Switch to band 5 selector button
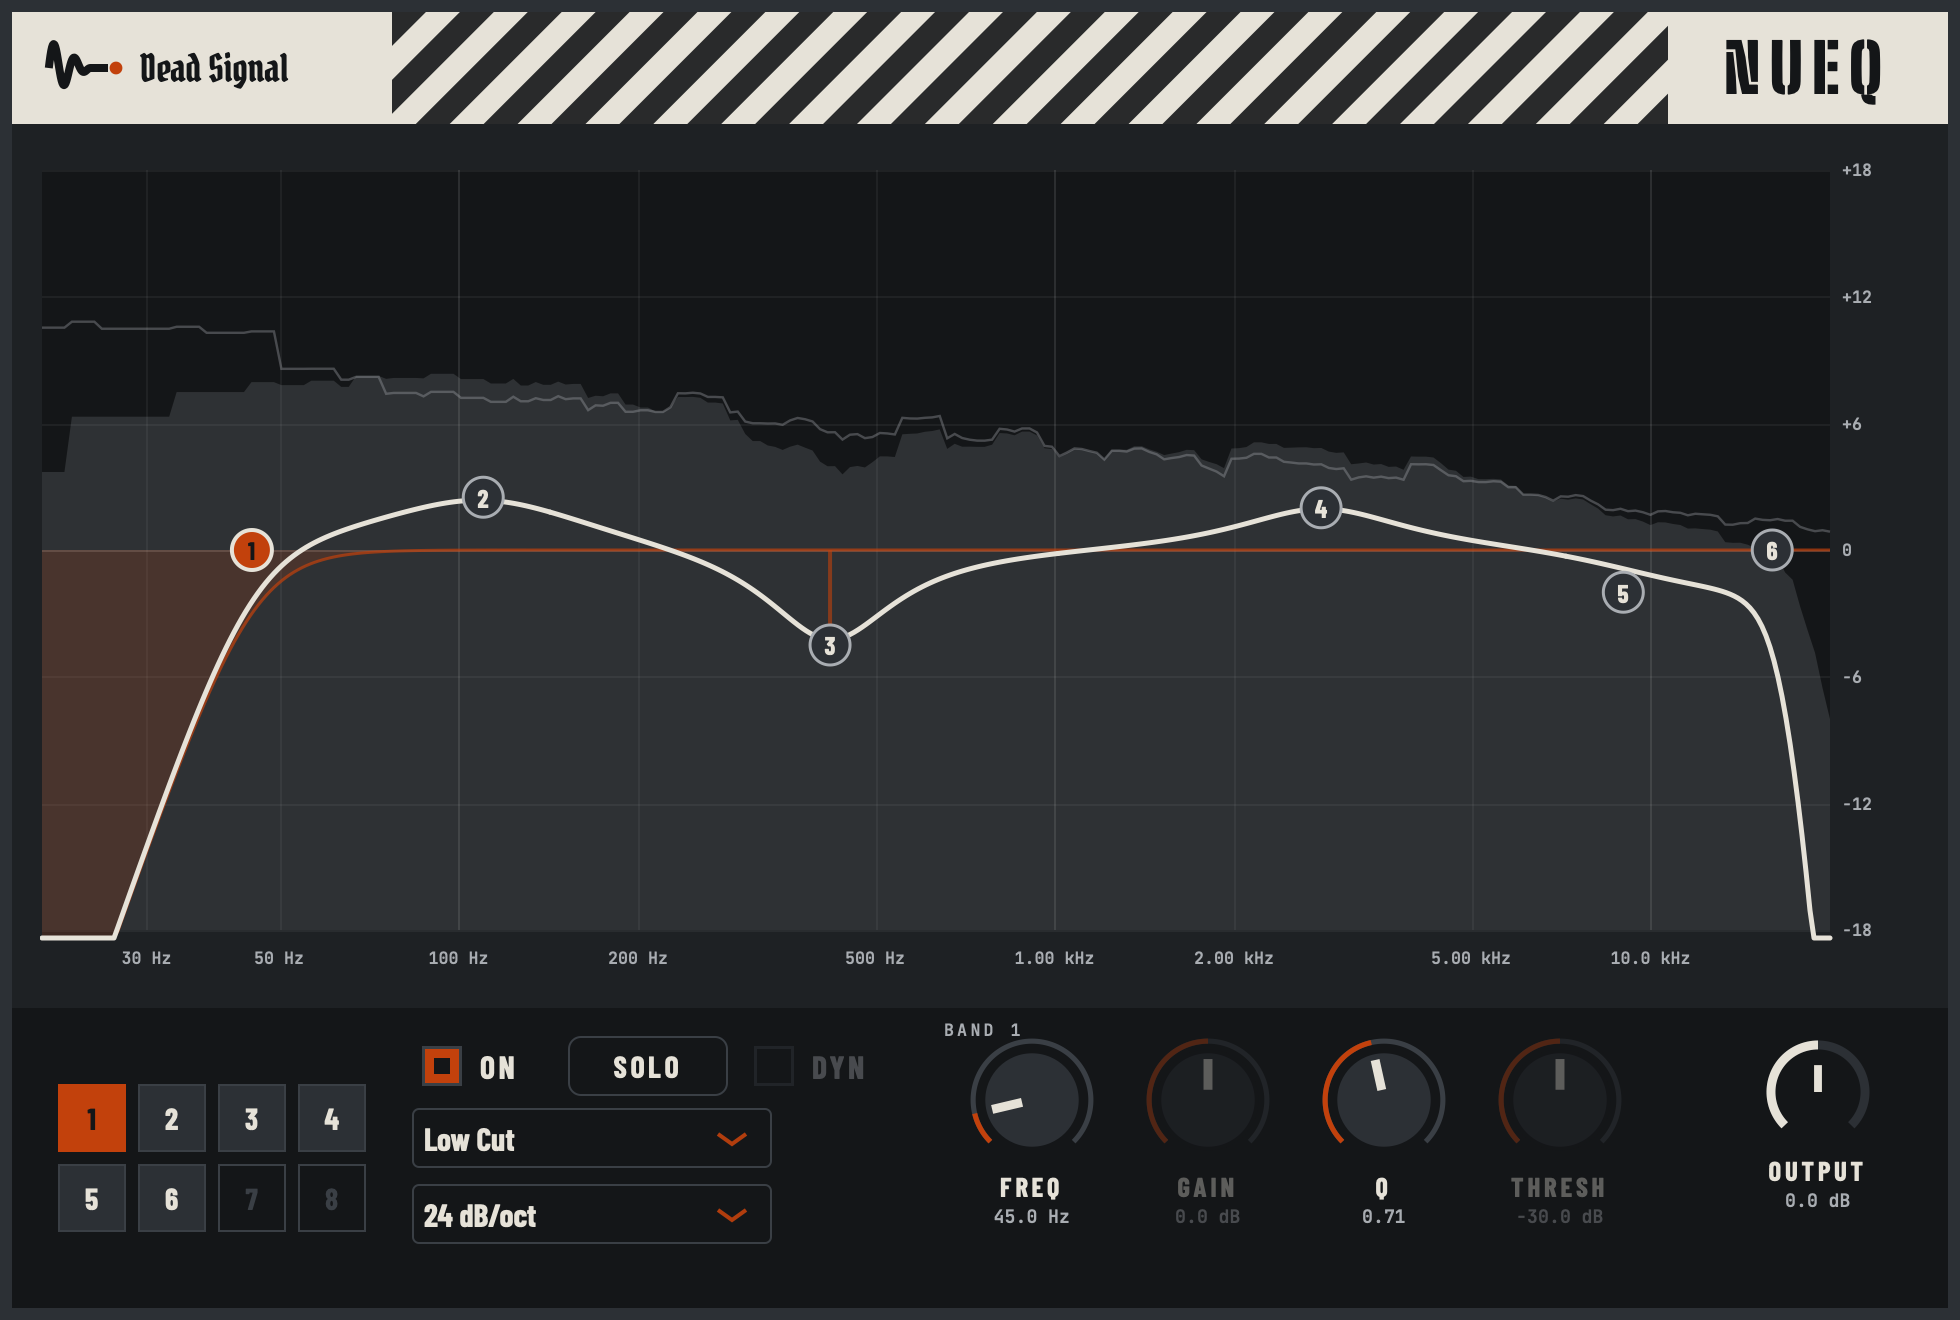The width and height of the screenshot is (1960, 1320). click(92, 1198)
